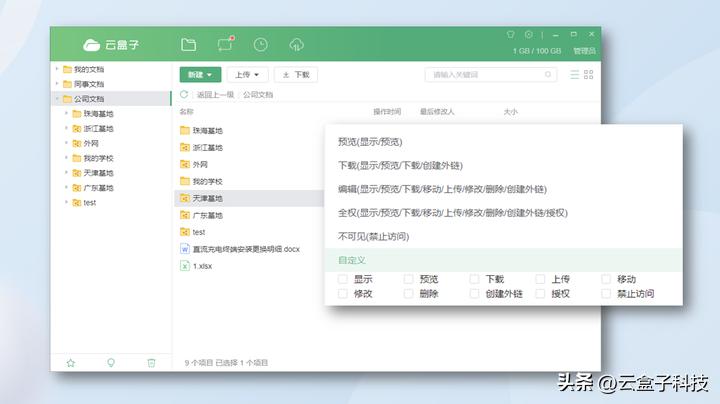This screenshot has height=404, width=720.
Task: Choose the 全权 full permission menu entry
Action: tap(503, 213)
